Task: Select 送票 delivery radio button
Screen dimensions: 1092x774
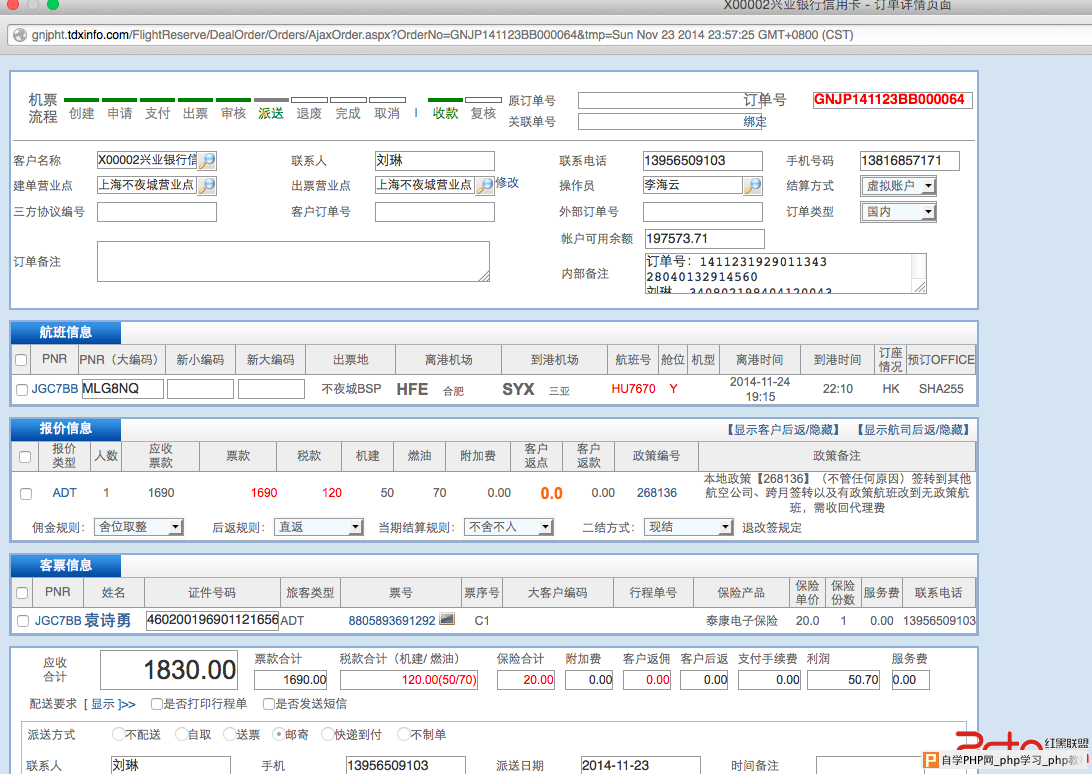Action: [x=229, y=734]
